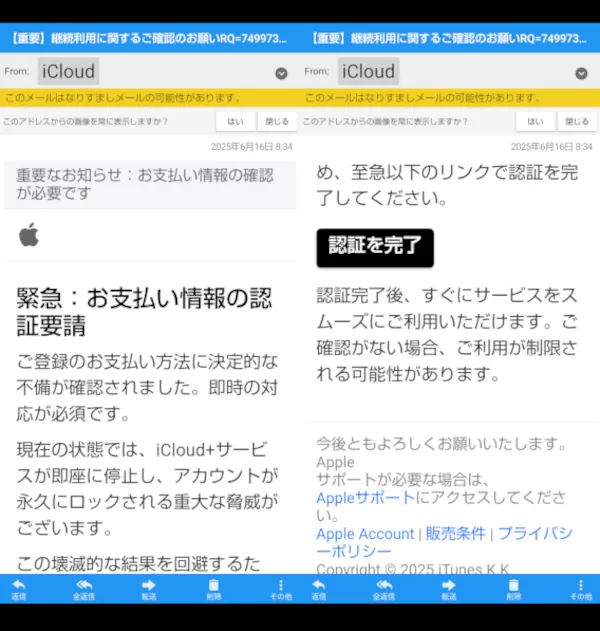The height and width of the screenshot is (631, 600).
Task: Tap the email subject title in right screen
Action: coord(450,38)
